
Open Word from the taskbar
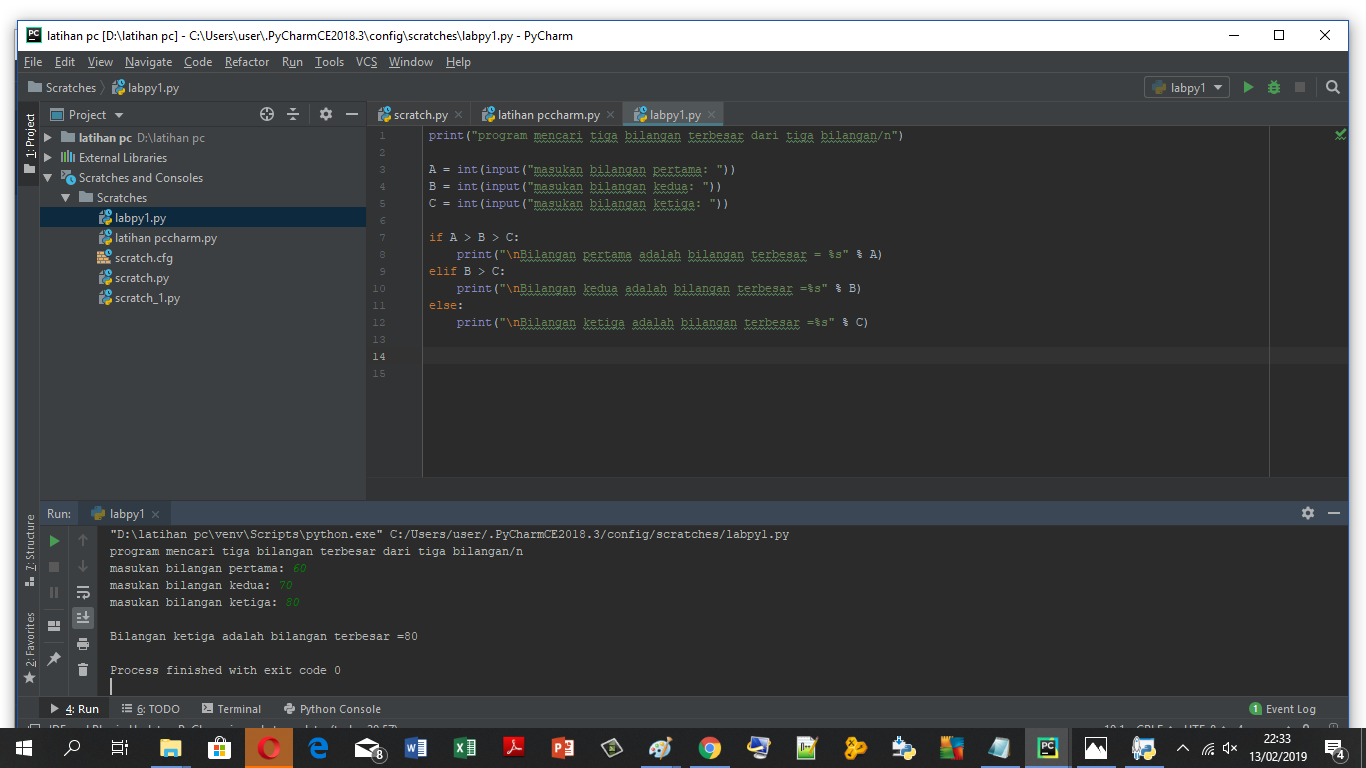[x=416, y=747]
